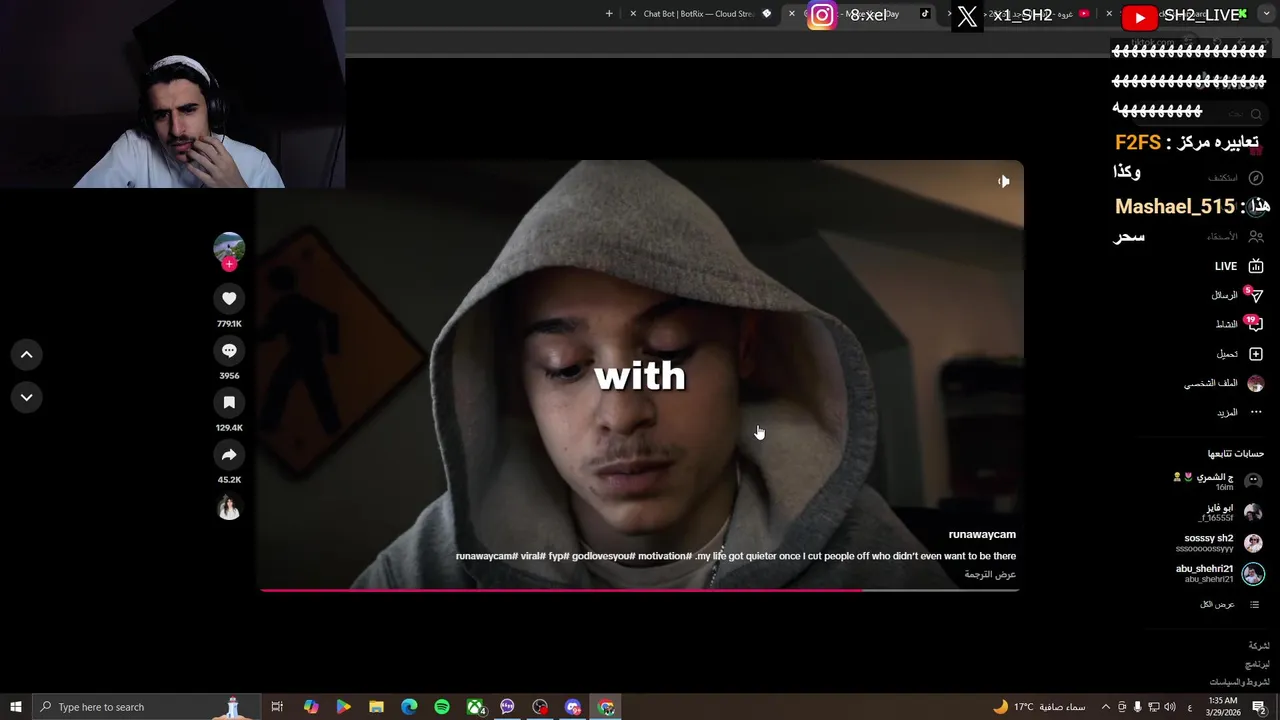Launch Copilot from the taskbar
The image size is (1280, 720).
click(x=311, y=707)
